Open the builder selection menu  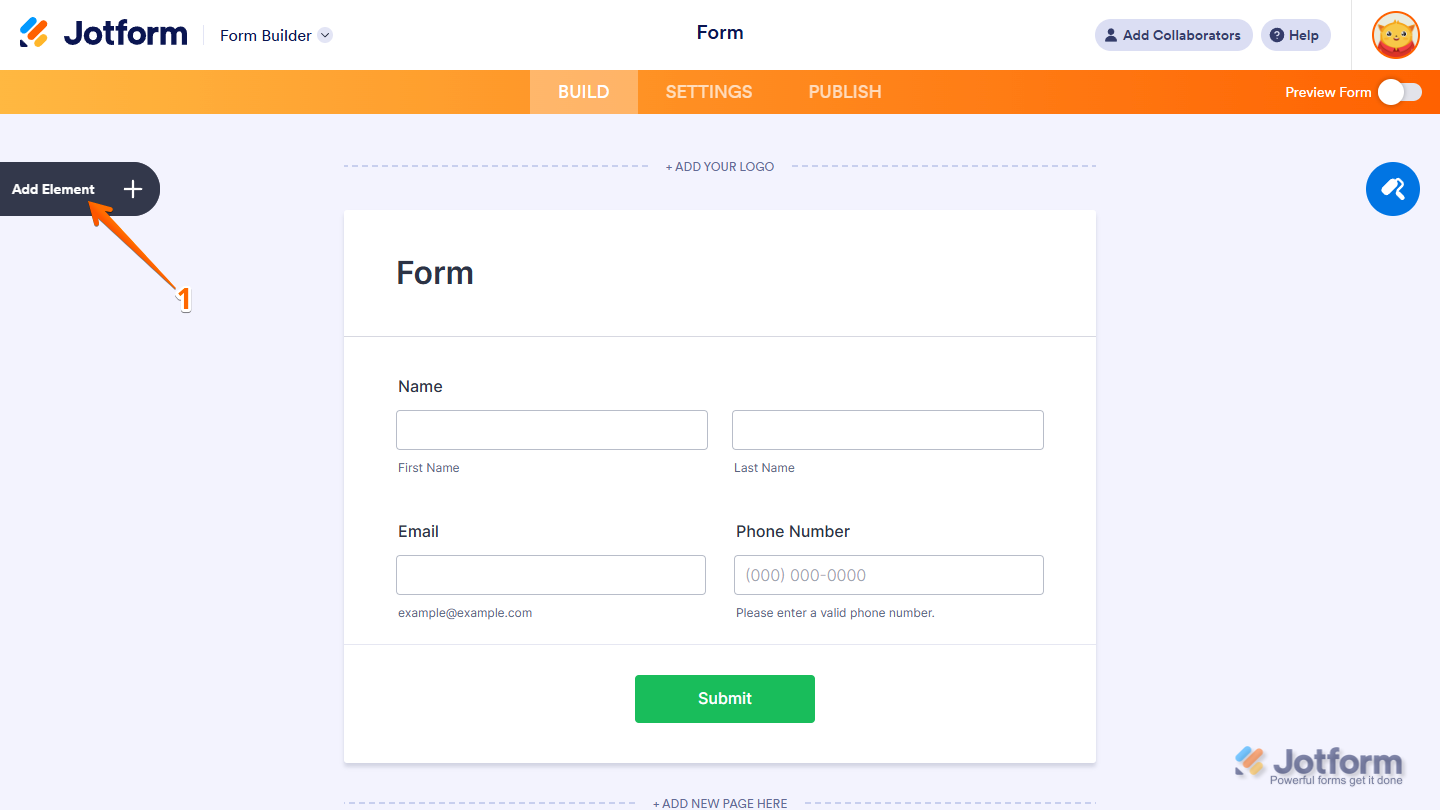coord(275,35)
